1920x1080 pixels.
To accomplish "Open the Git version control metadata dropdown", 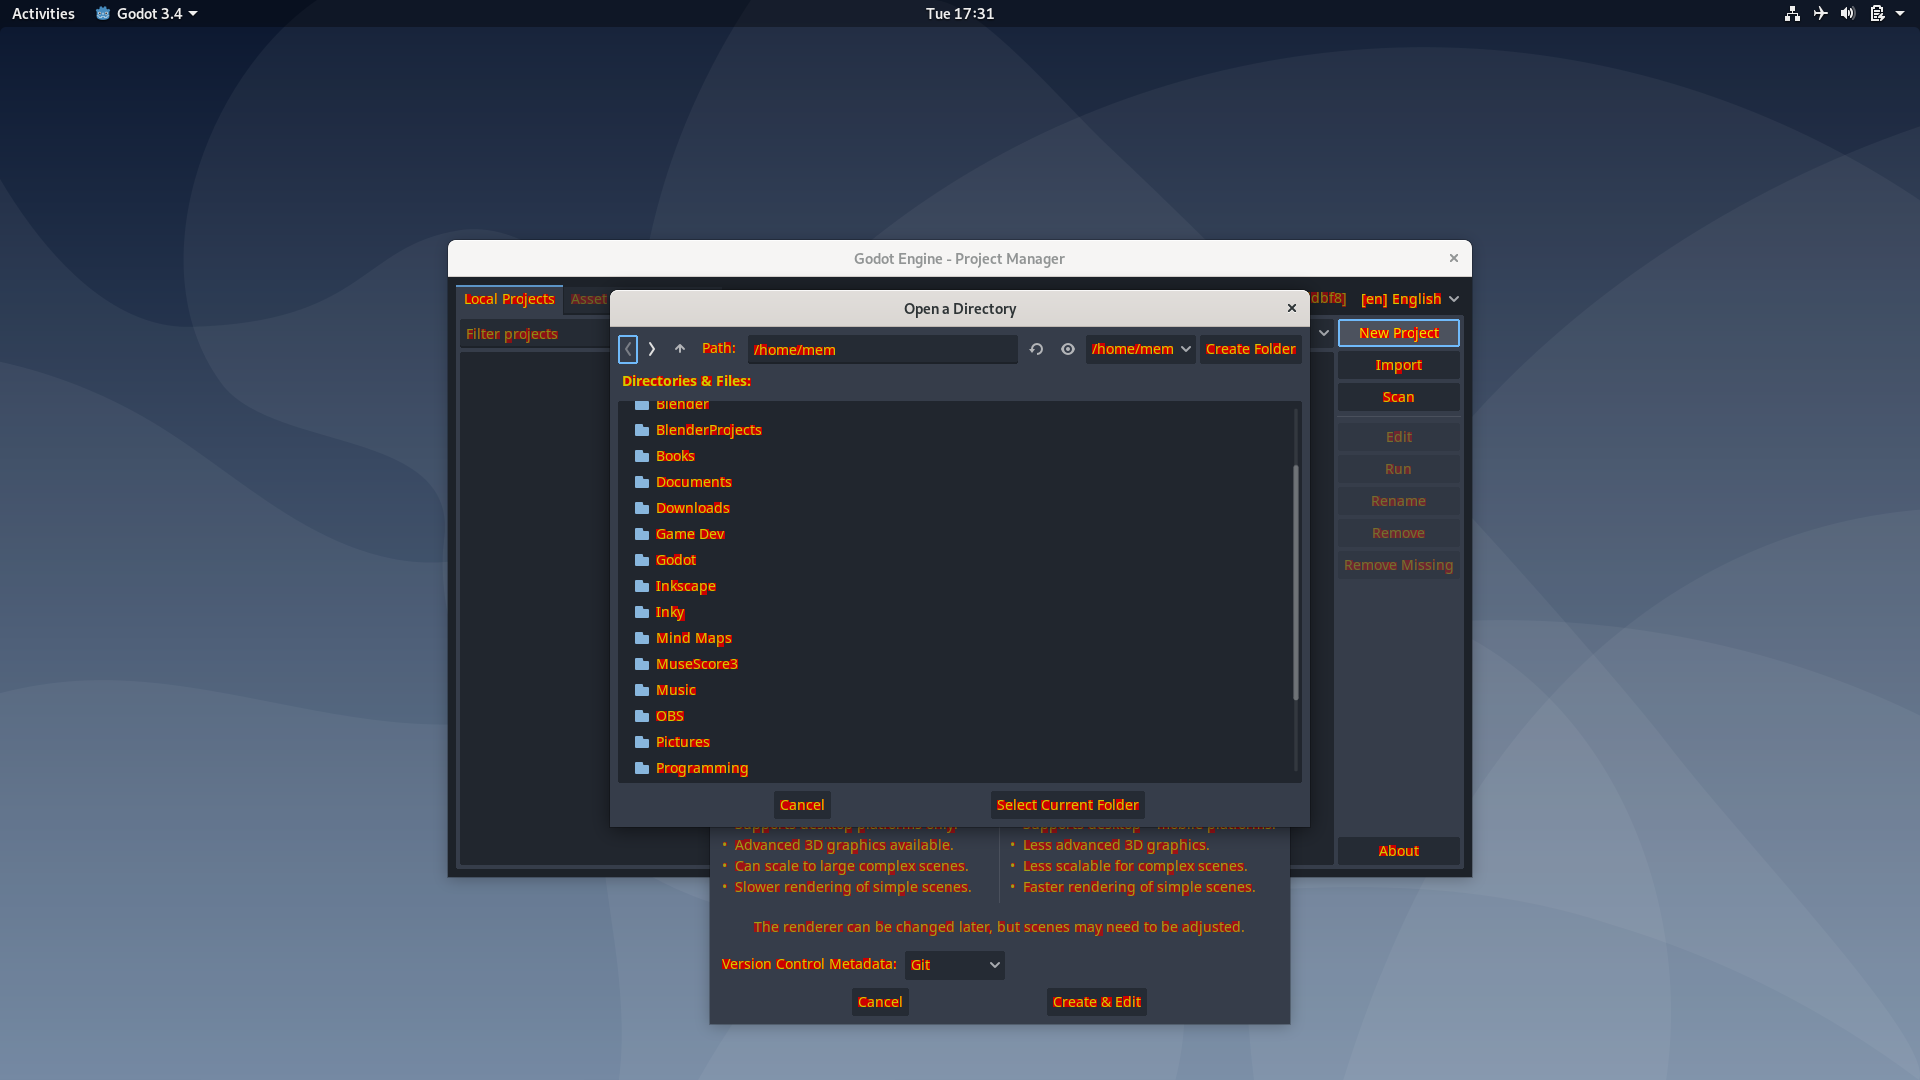I will point(953,964).
